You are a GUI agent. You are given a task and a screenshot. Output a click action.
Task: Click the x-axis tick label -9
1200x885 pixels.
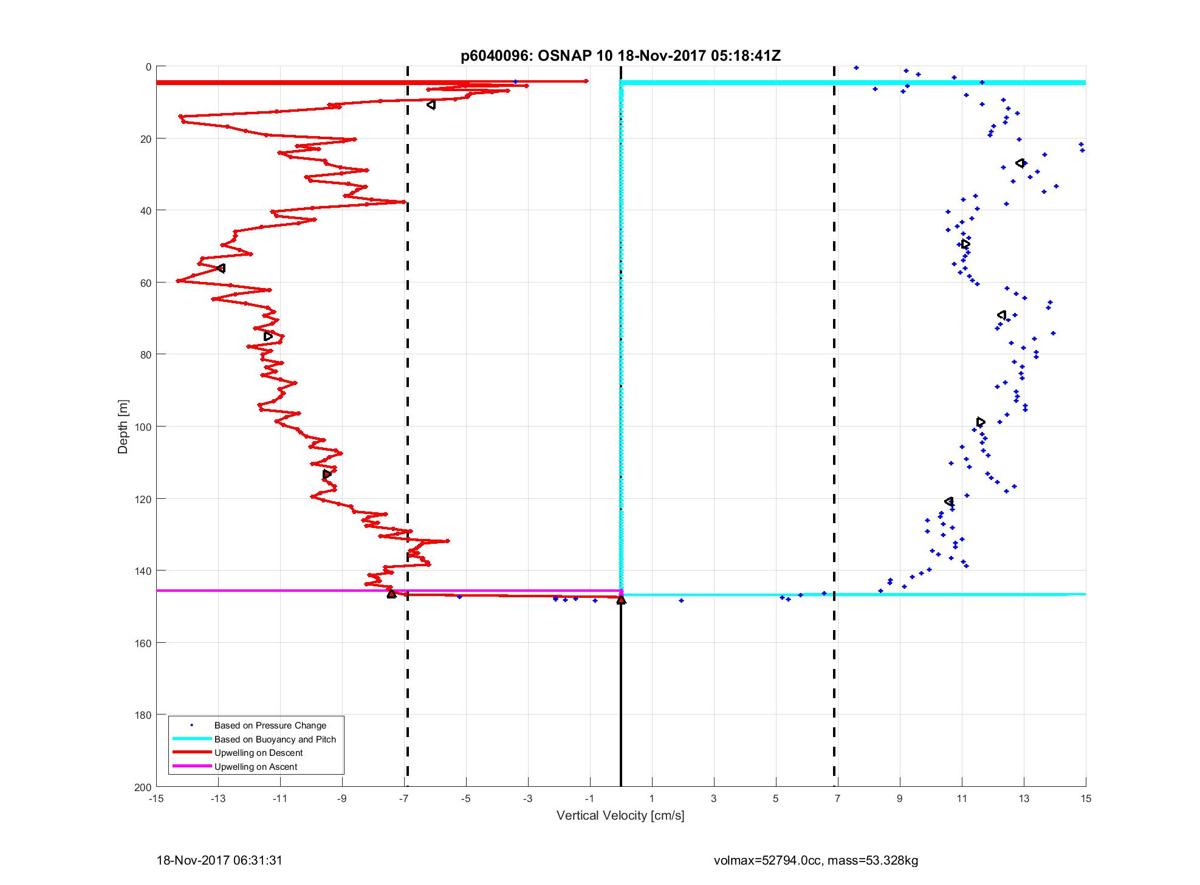[341, 798]
